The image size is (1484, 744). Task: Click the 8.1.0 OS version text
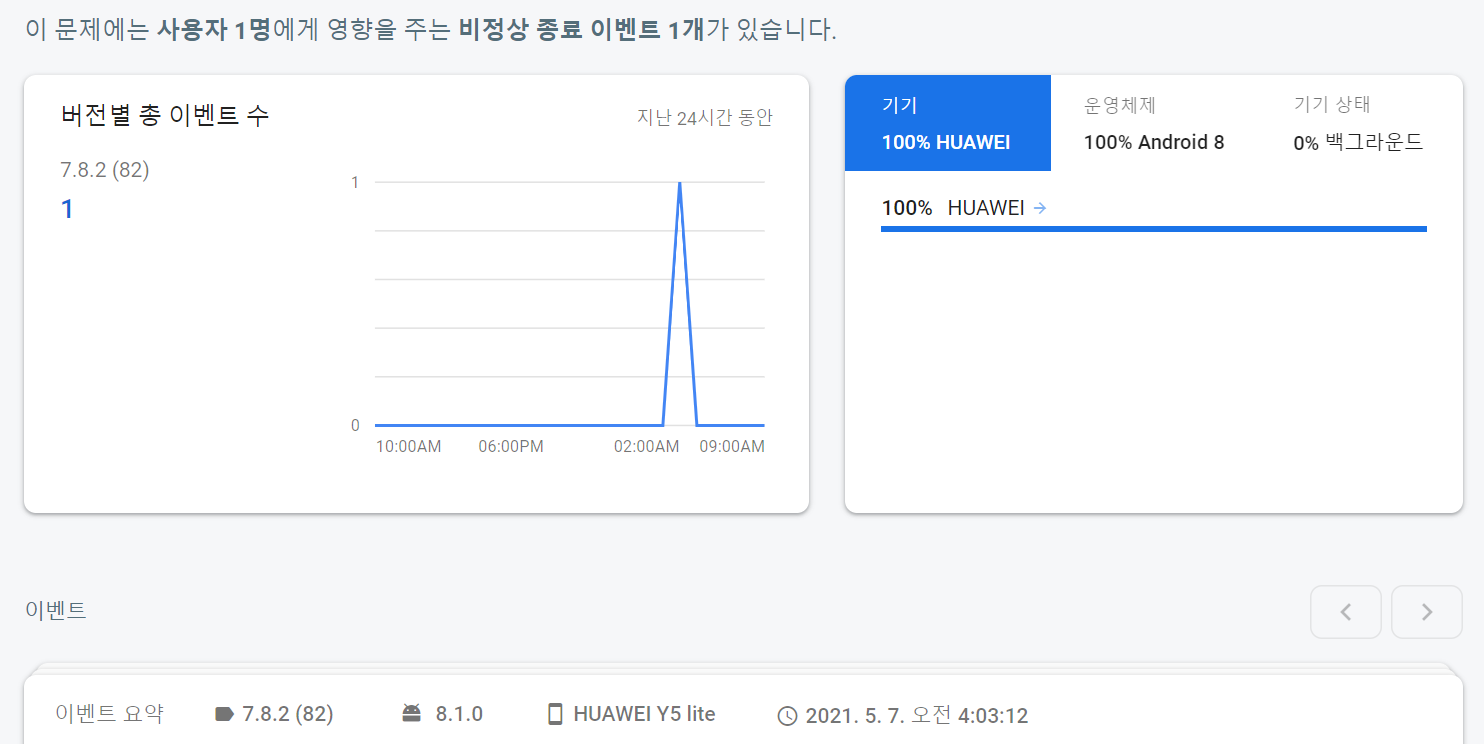pyautogui.click(x=459, y=714)
